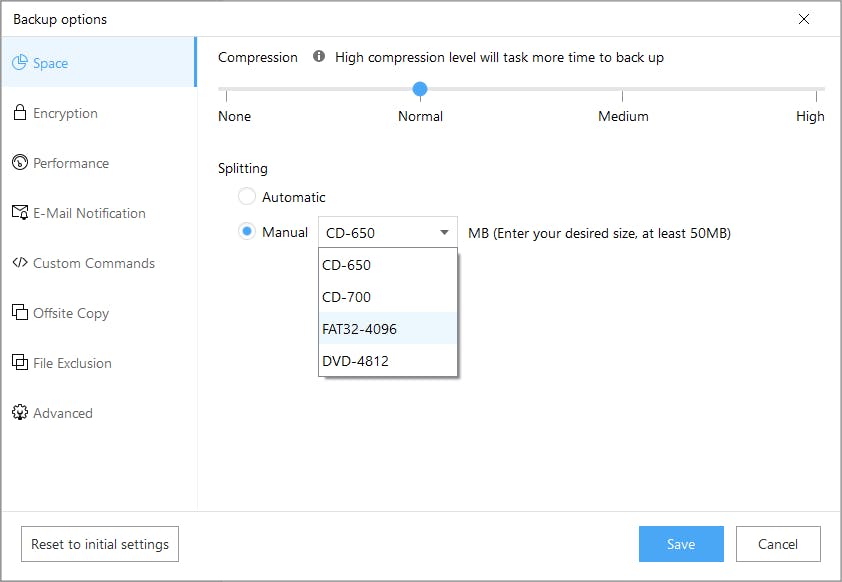Screen dimensions: 842x582
Task: Click the Space pie chart icon
Action: click(19, 63)
